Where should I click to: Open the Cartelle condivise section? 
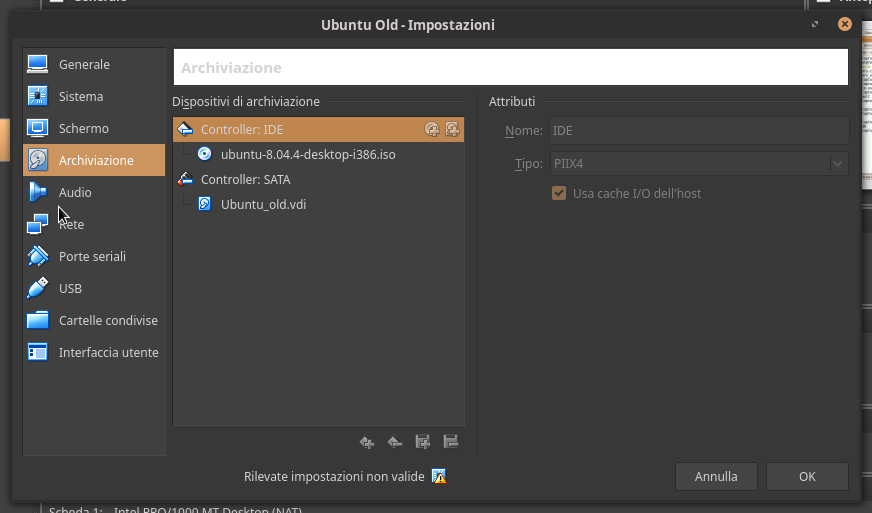pos(94,320)
